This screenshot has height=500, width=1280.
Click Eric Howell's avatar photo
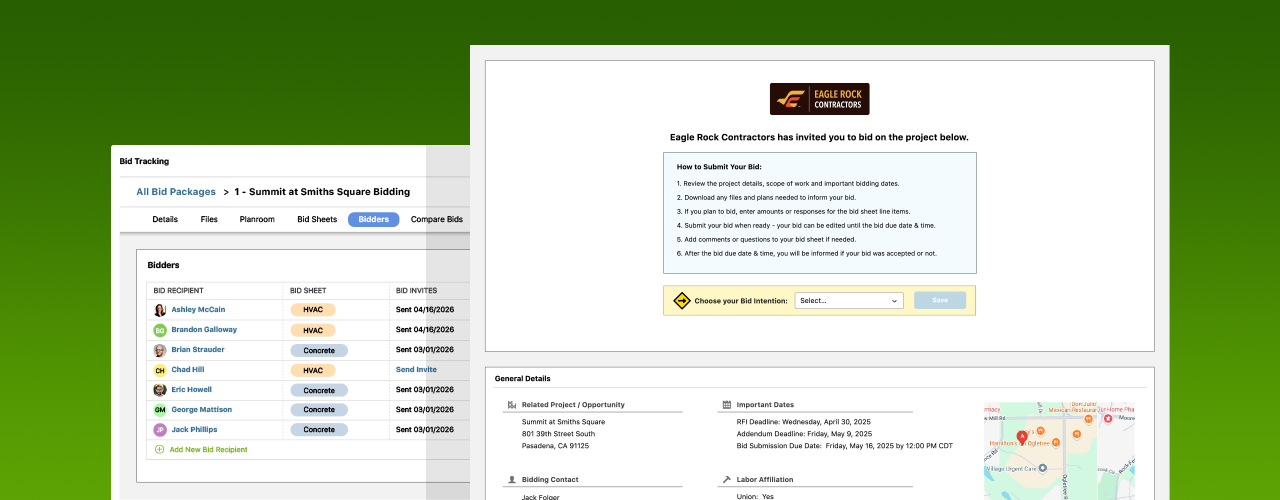pyautogui.click(x=160, y=390)
